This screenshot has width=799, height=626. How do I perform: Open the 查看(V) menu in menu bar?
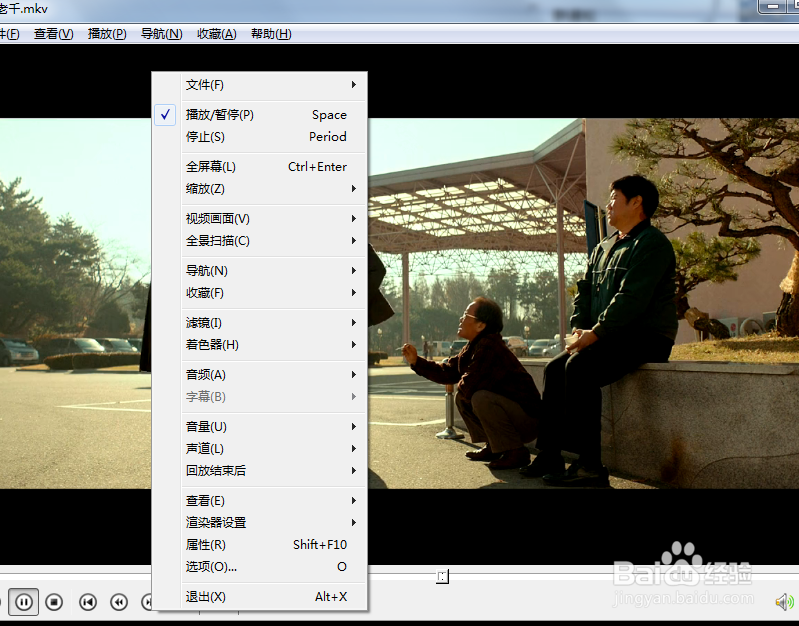(54, 34)
